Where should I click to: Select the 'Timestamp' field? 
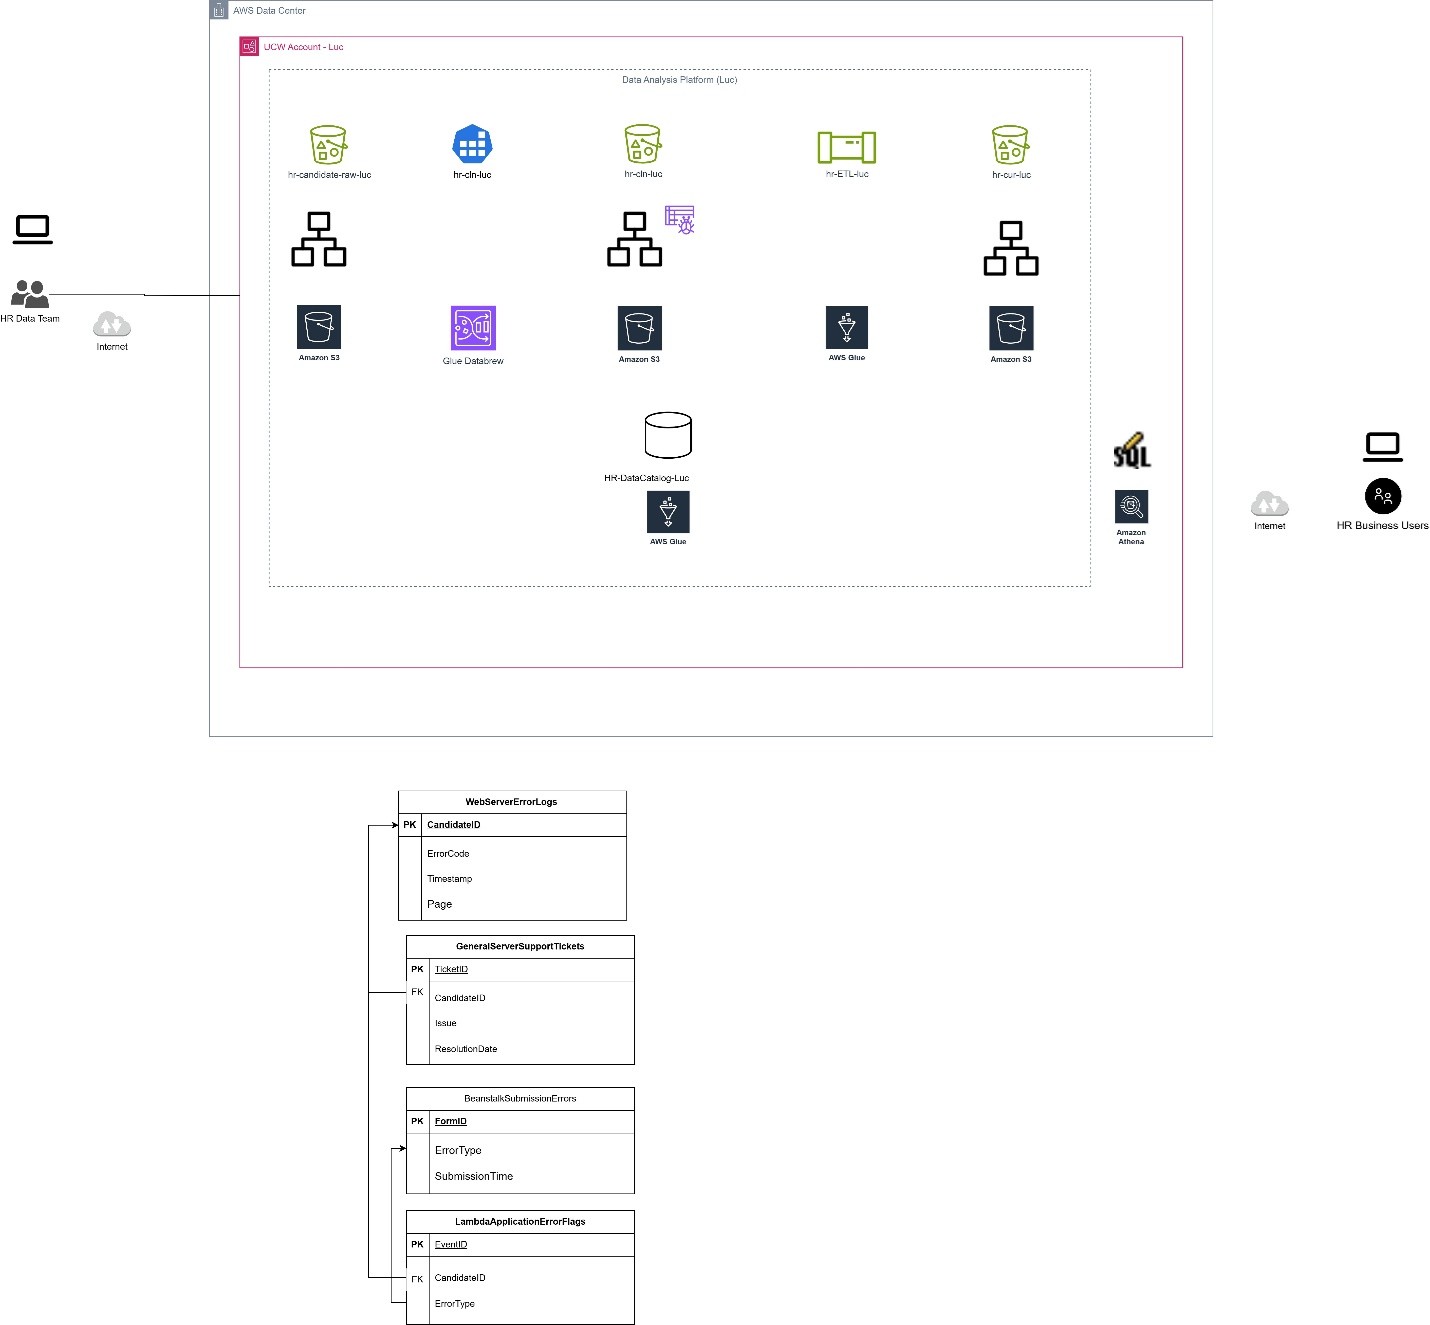pyautogui.click(x=449, y=879)
